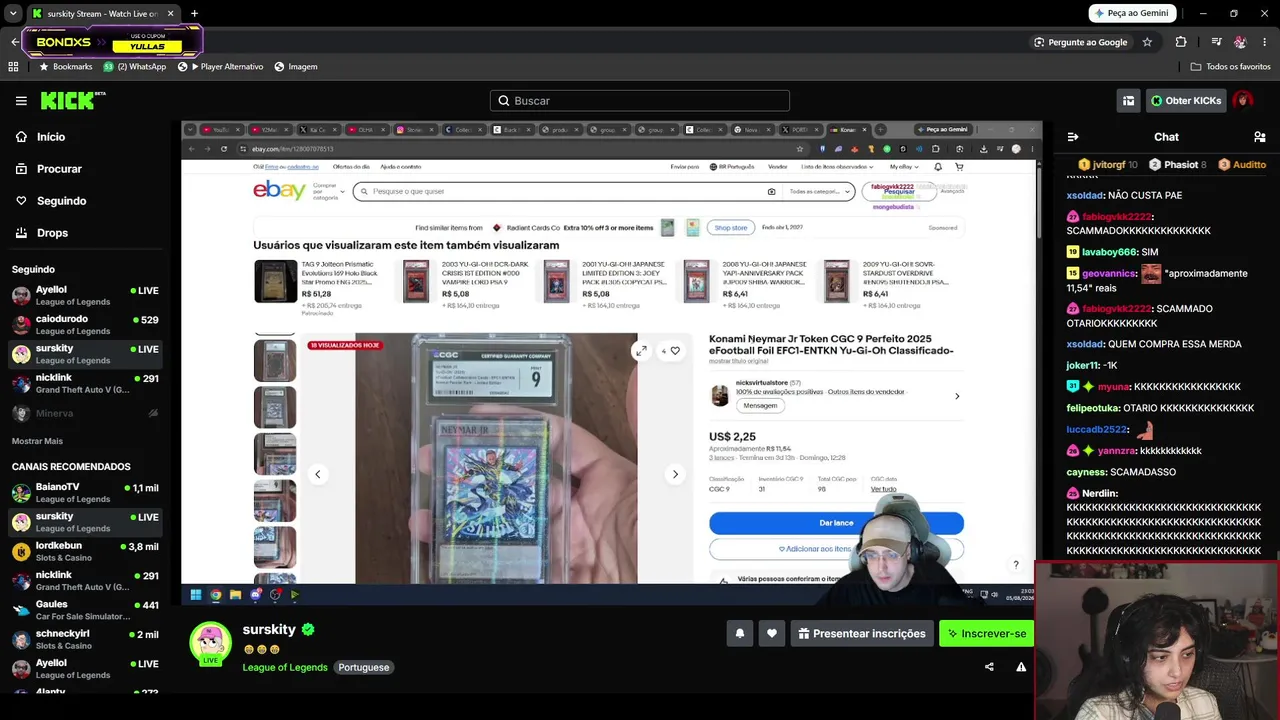Viewport: 1280px width, 720px height.
Task: Click username luccadb2522 in chat
Action: 1097,429
